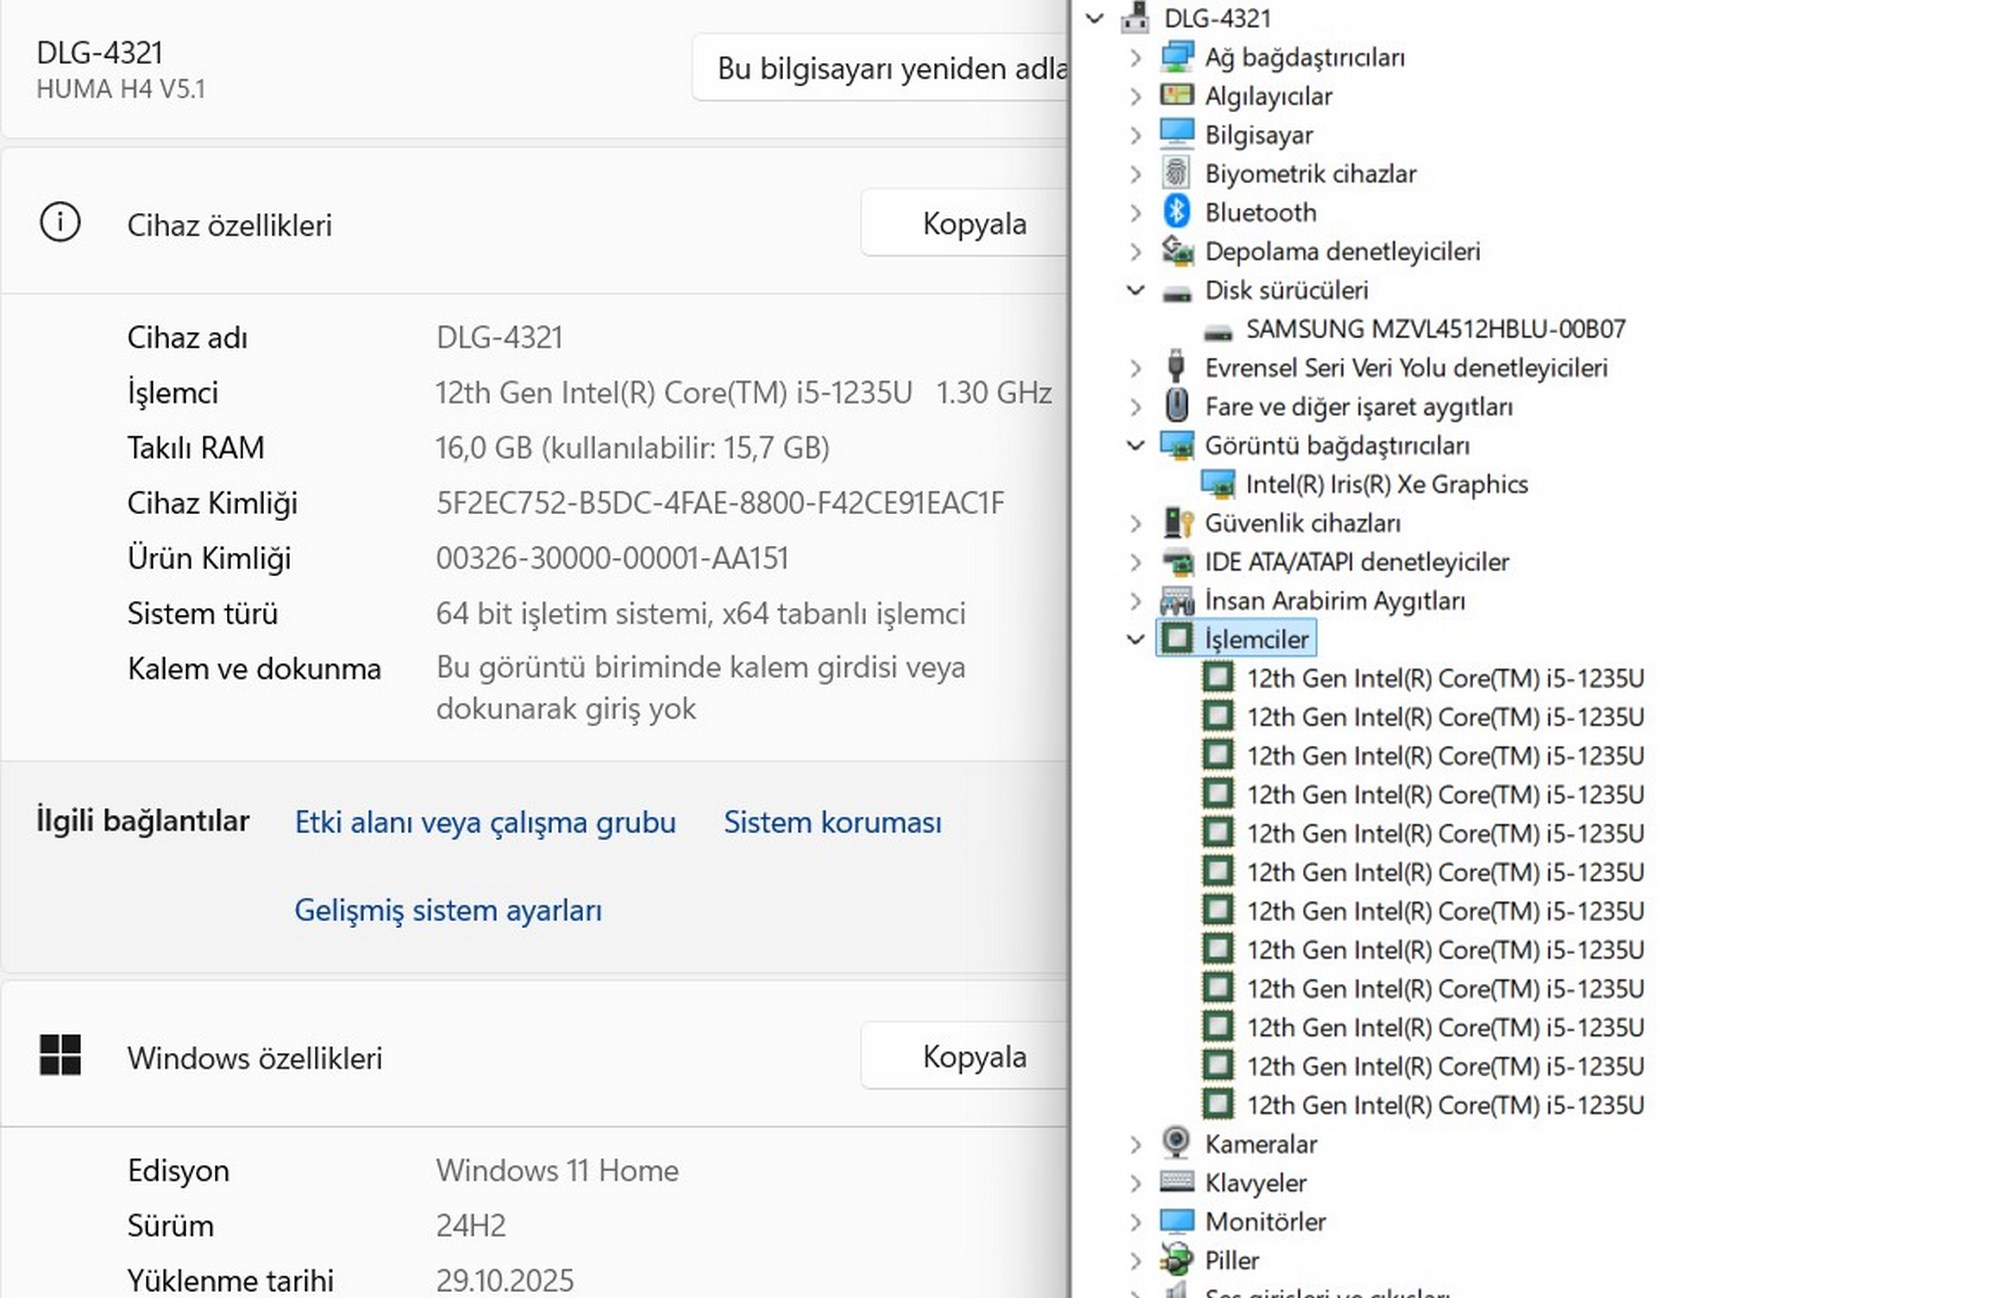
Task: Select the first i5-1235U processor entry
Action: (x=1444, y=679)
